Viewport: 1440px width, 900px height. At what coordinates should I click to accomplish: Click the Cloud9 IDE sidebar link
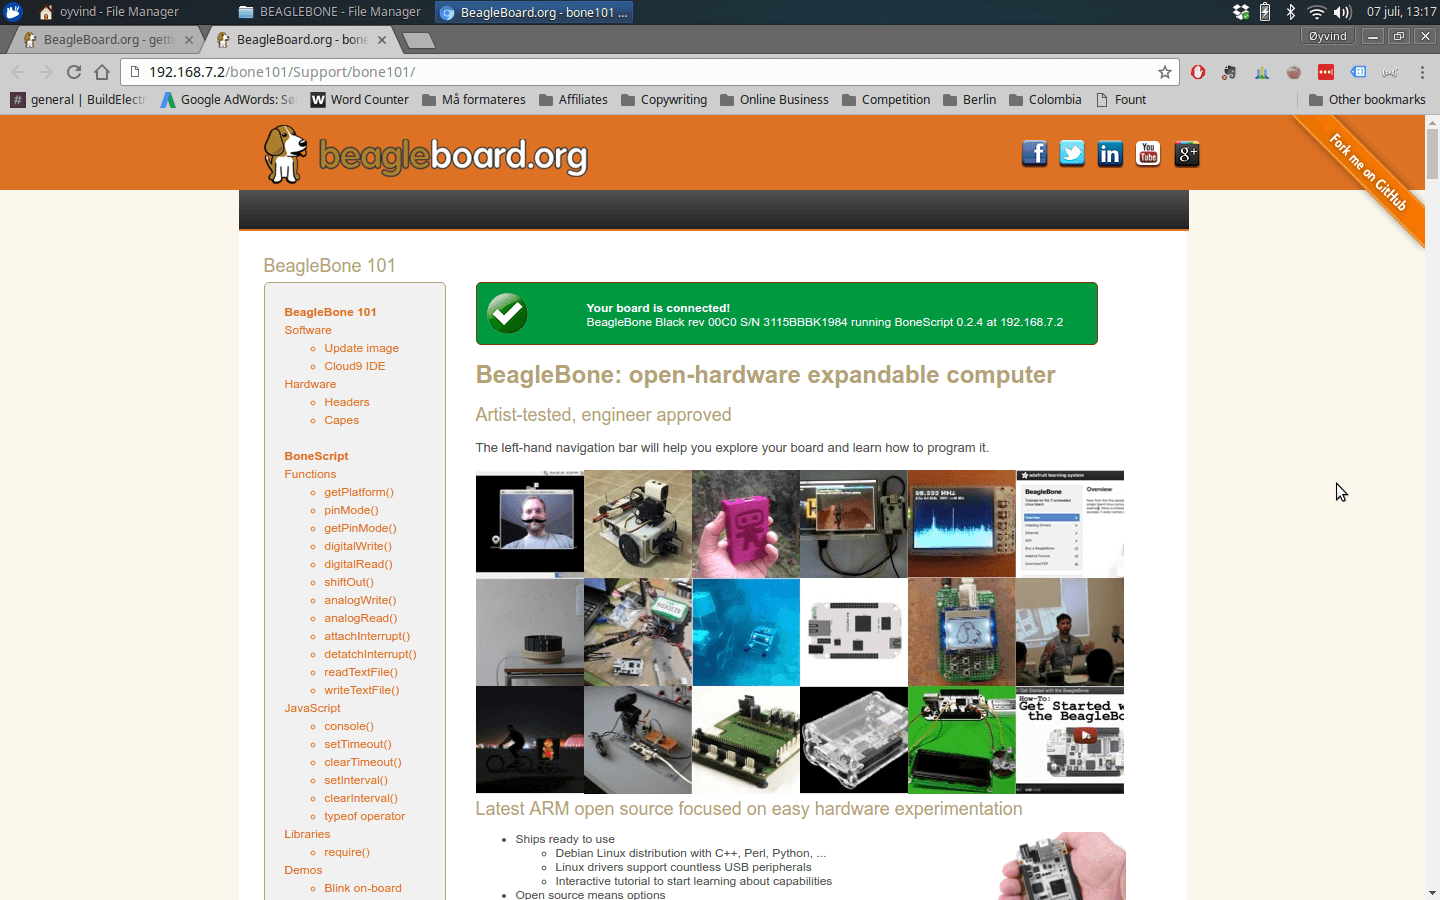[x=354, y=366]
